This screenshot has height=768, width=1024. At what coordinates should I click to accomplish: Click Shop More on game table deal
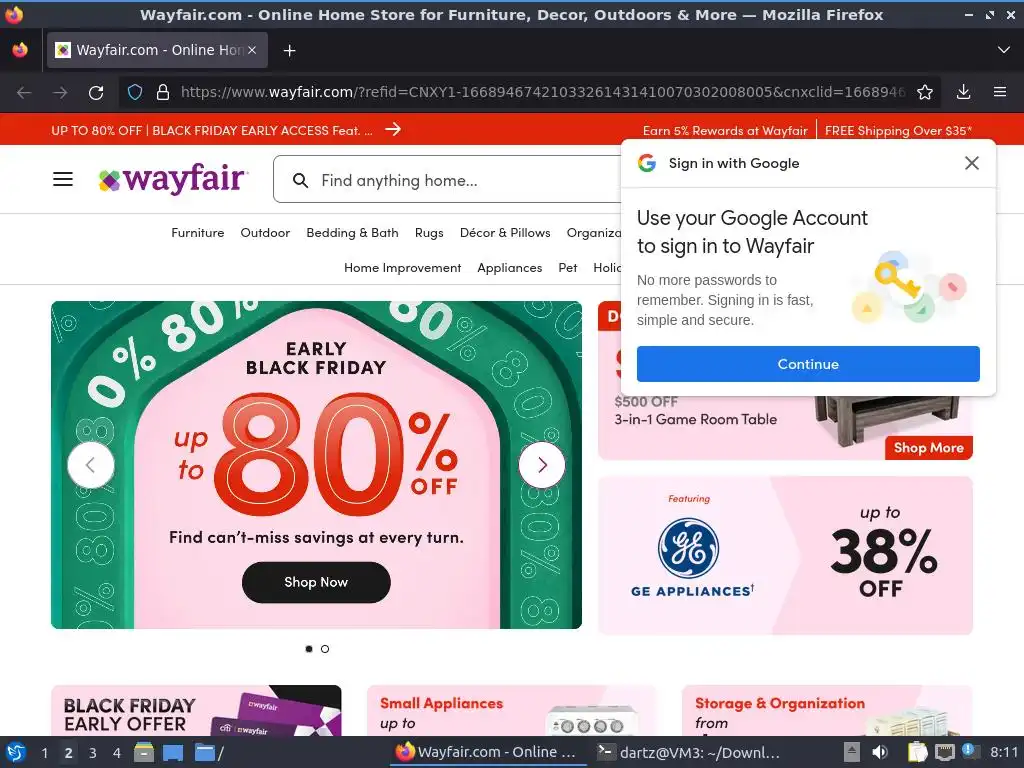point(929,447)
